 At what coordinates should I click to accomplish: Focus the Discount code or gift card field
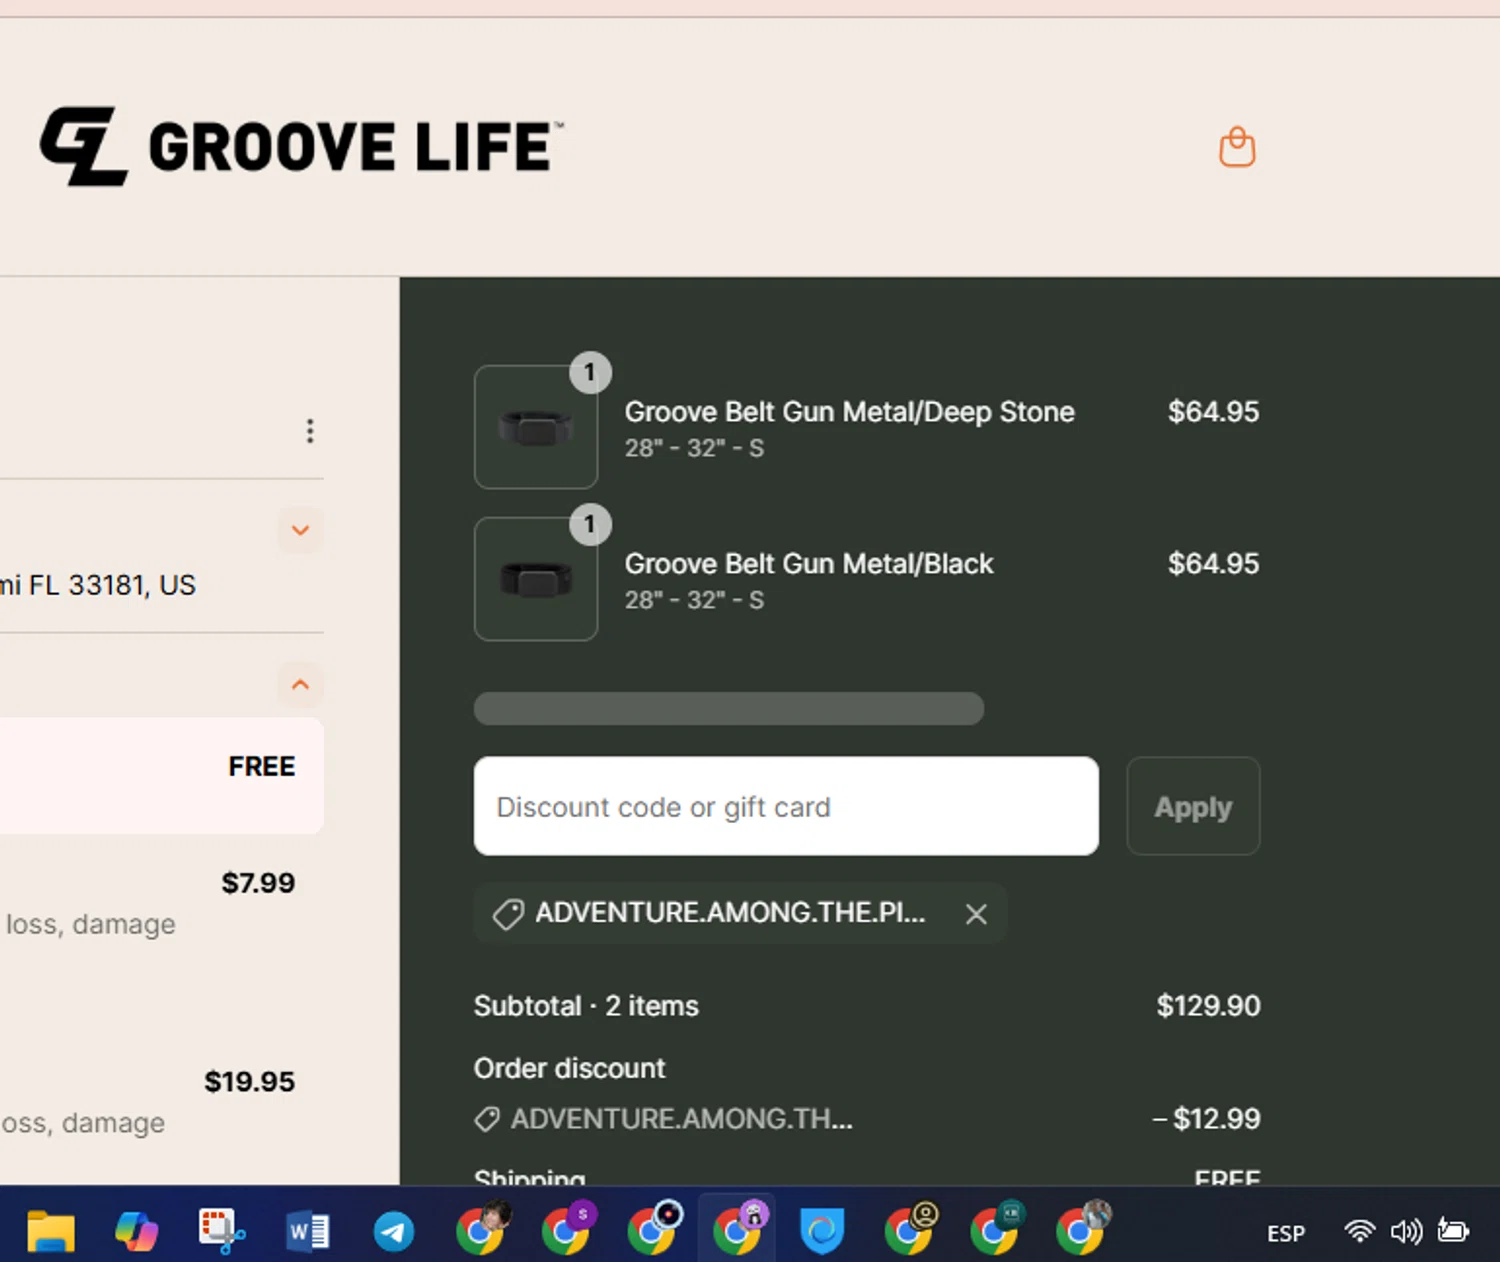pos(786,806)
